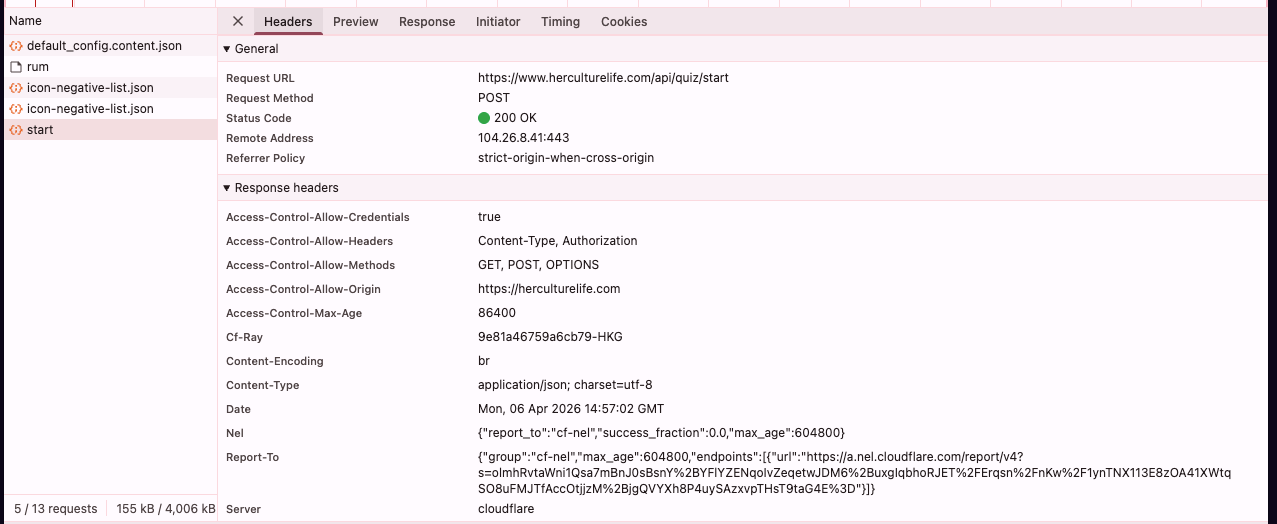This screenshot has width=1277, height=524.
Task: Click the Access-Control-Allow-Origin value
Action: click(x=549, y=289)
